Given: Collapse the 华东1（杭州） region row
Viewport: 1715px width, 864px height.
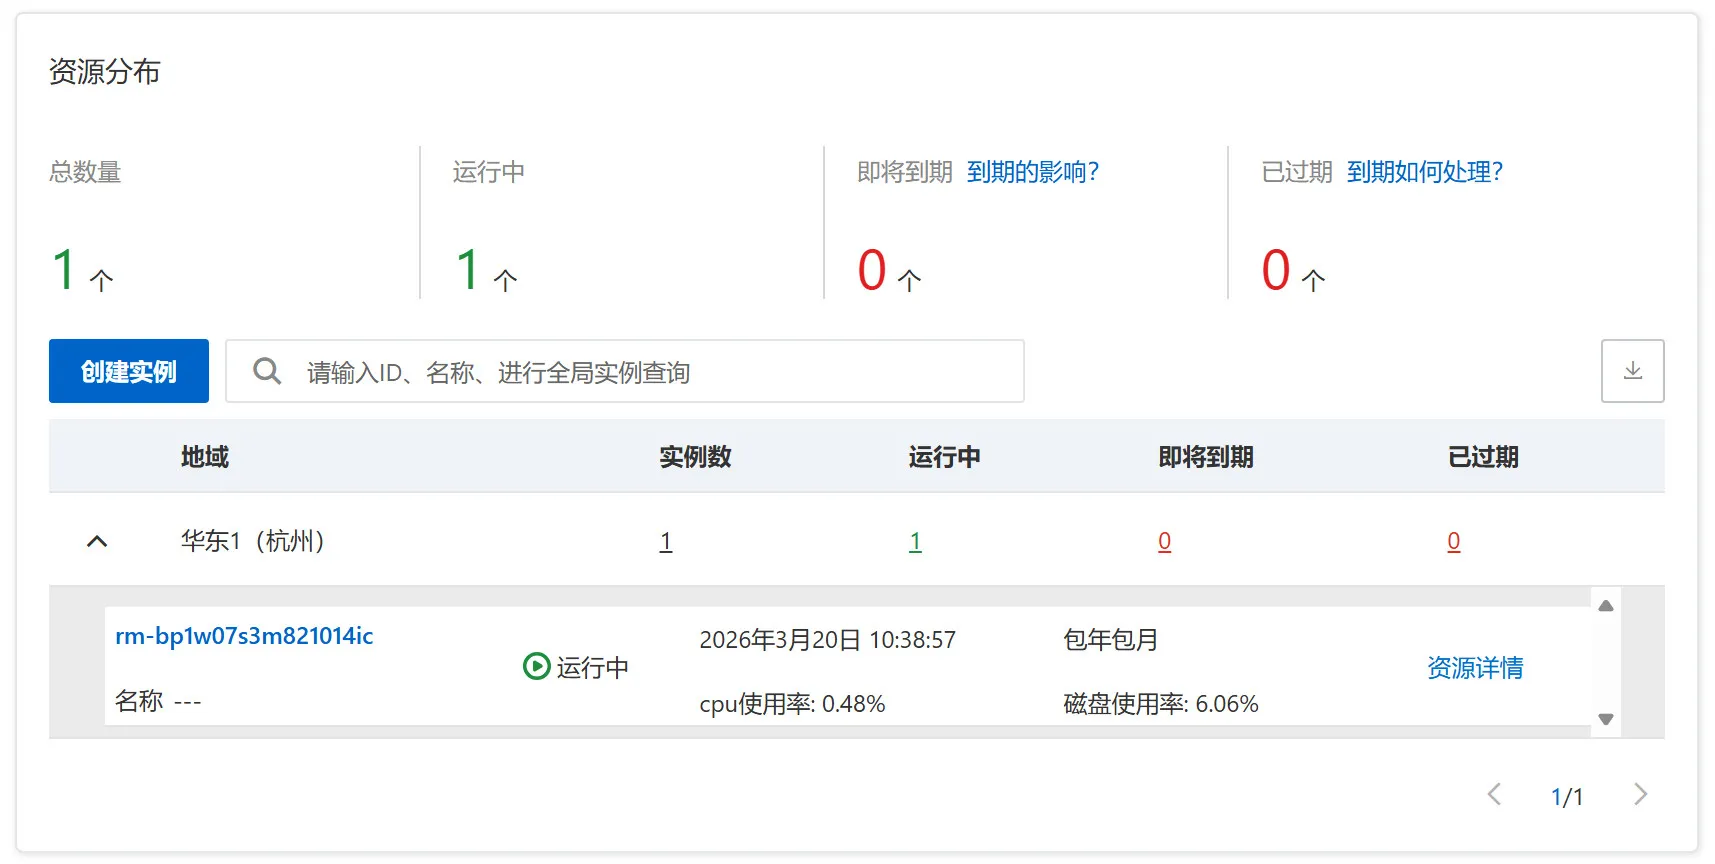Looking at the screenshot, I should [97, 541].
